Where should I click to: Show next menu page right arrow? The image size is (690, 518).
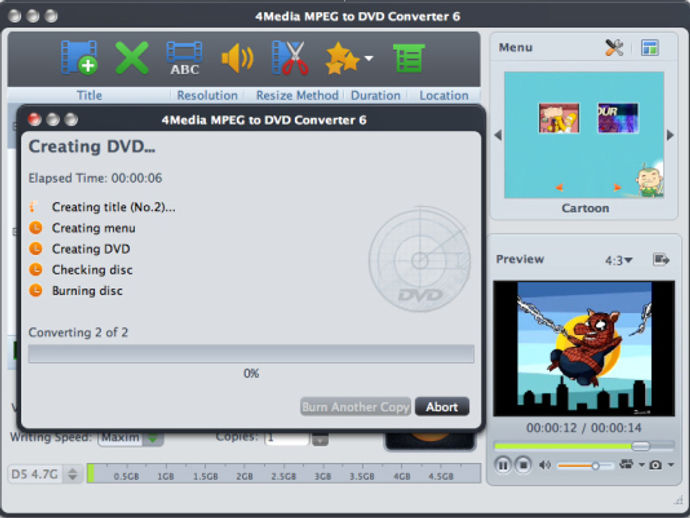click(670, 135)
